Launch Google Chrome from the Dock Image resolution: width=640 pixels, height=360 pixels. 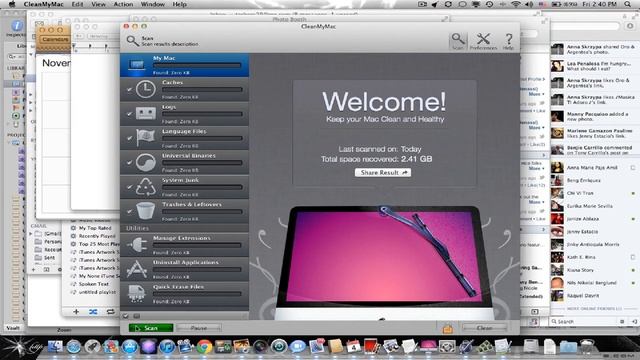204,347
